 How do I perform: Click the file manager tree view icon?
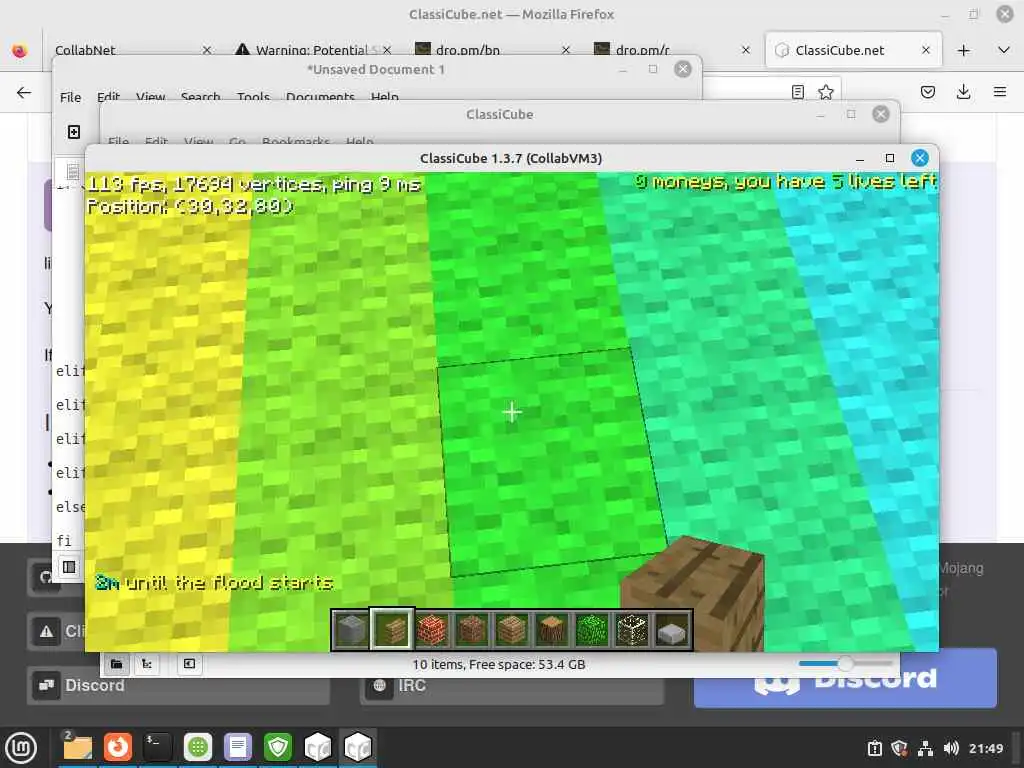click(147, 664)
